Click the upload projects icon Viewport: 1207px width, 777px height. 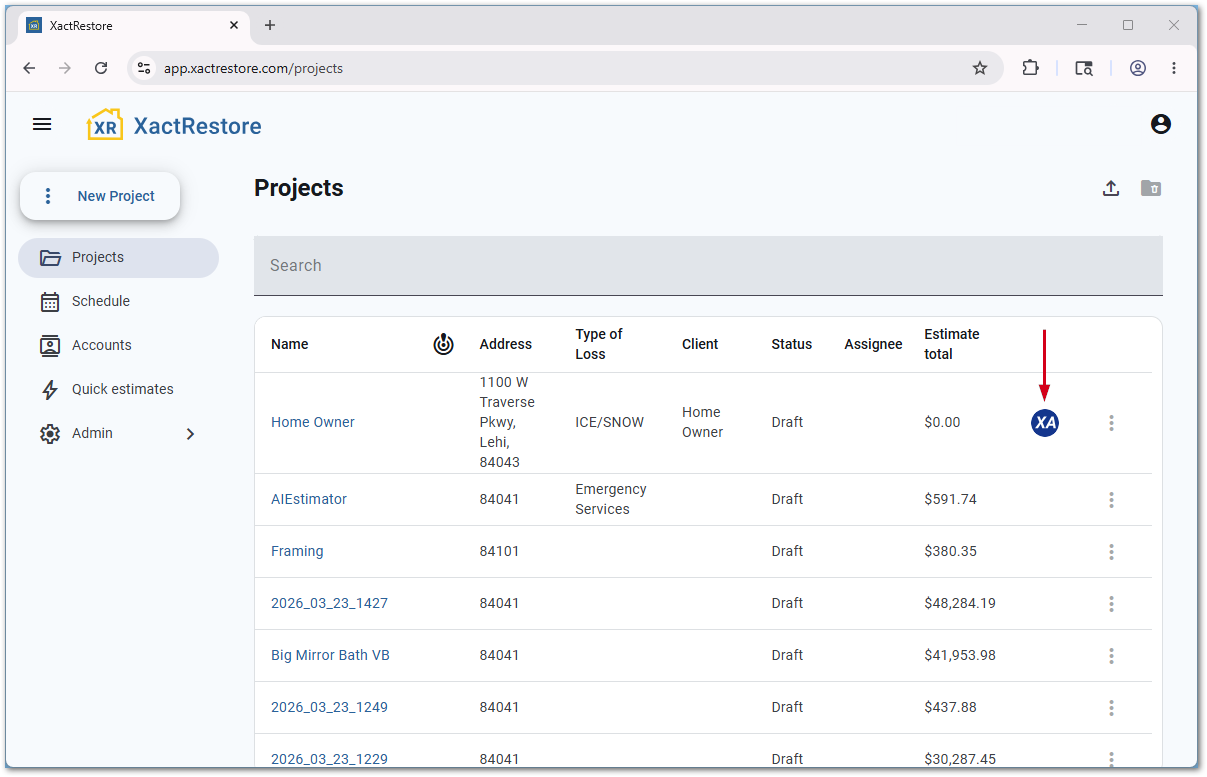1111,188
